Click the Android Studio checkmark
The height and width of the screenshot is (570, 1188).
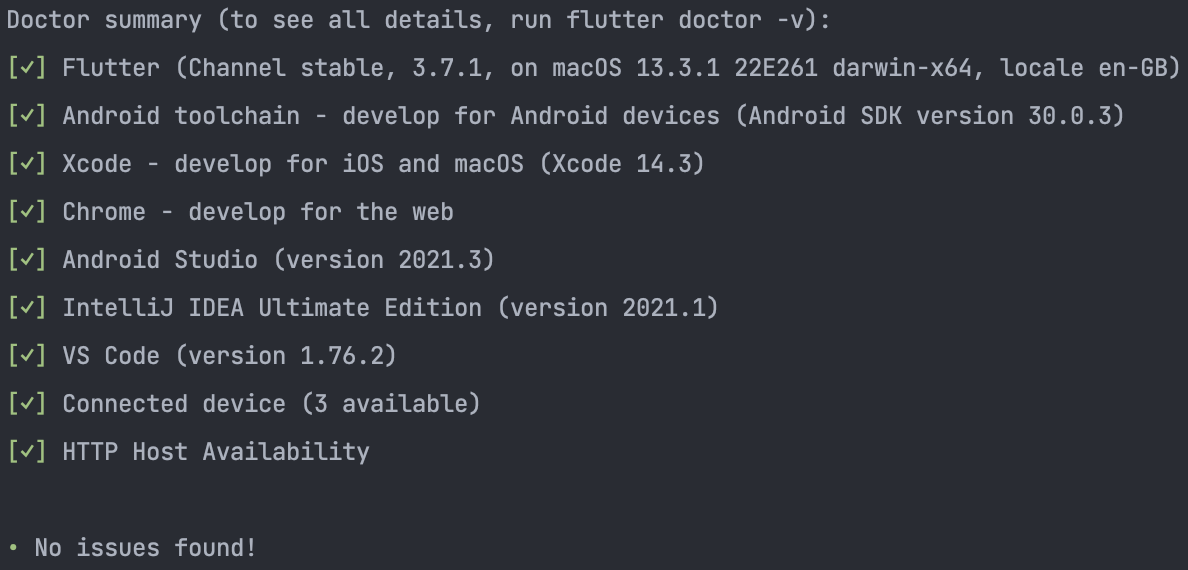[26, 260]
